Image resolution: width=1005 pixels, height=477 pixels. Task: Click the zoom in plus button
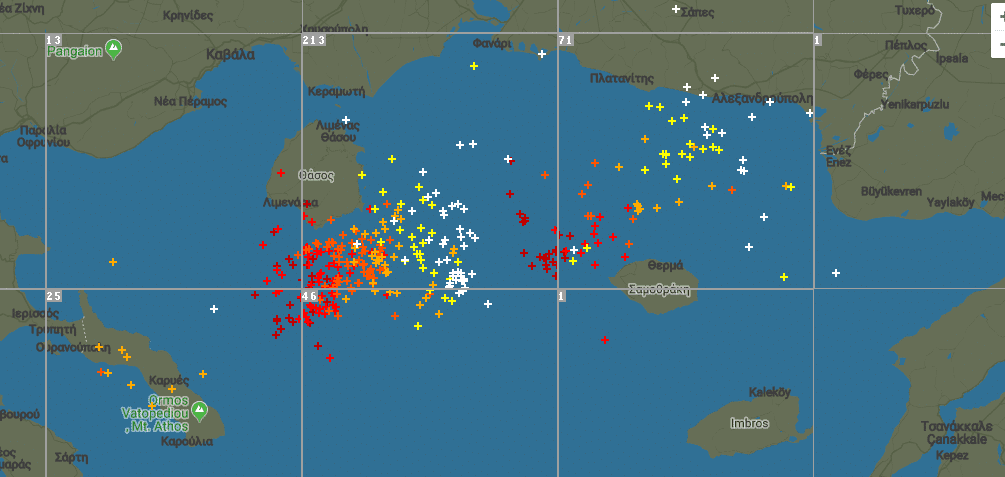tap(999, 17)
